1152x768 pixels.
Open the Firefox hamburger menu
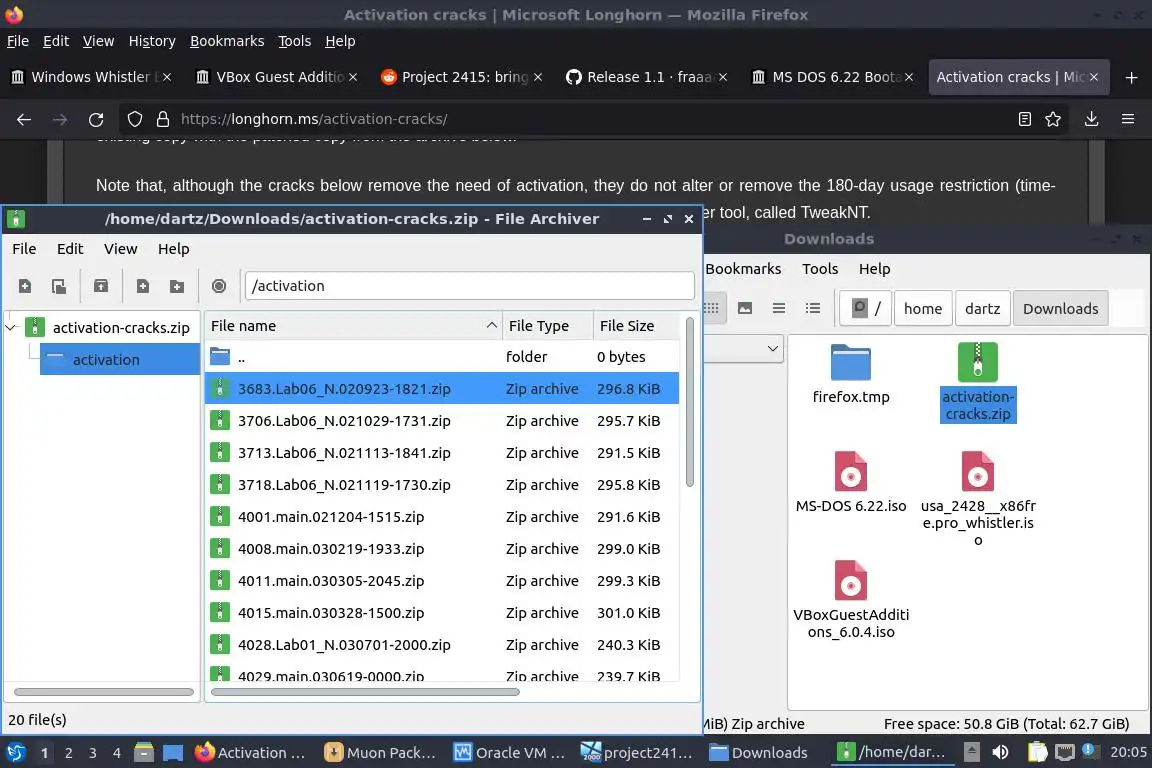(x=1128, y=119)
